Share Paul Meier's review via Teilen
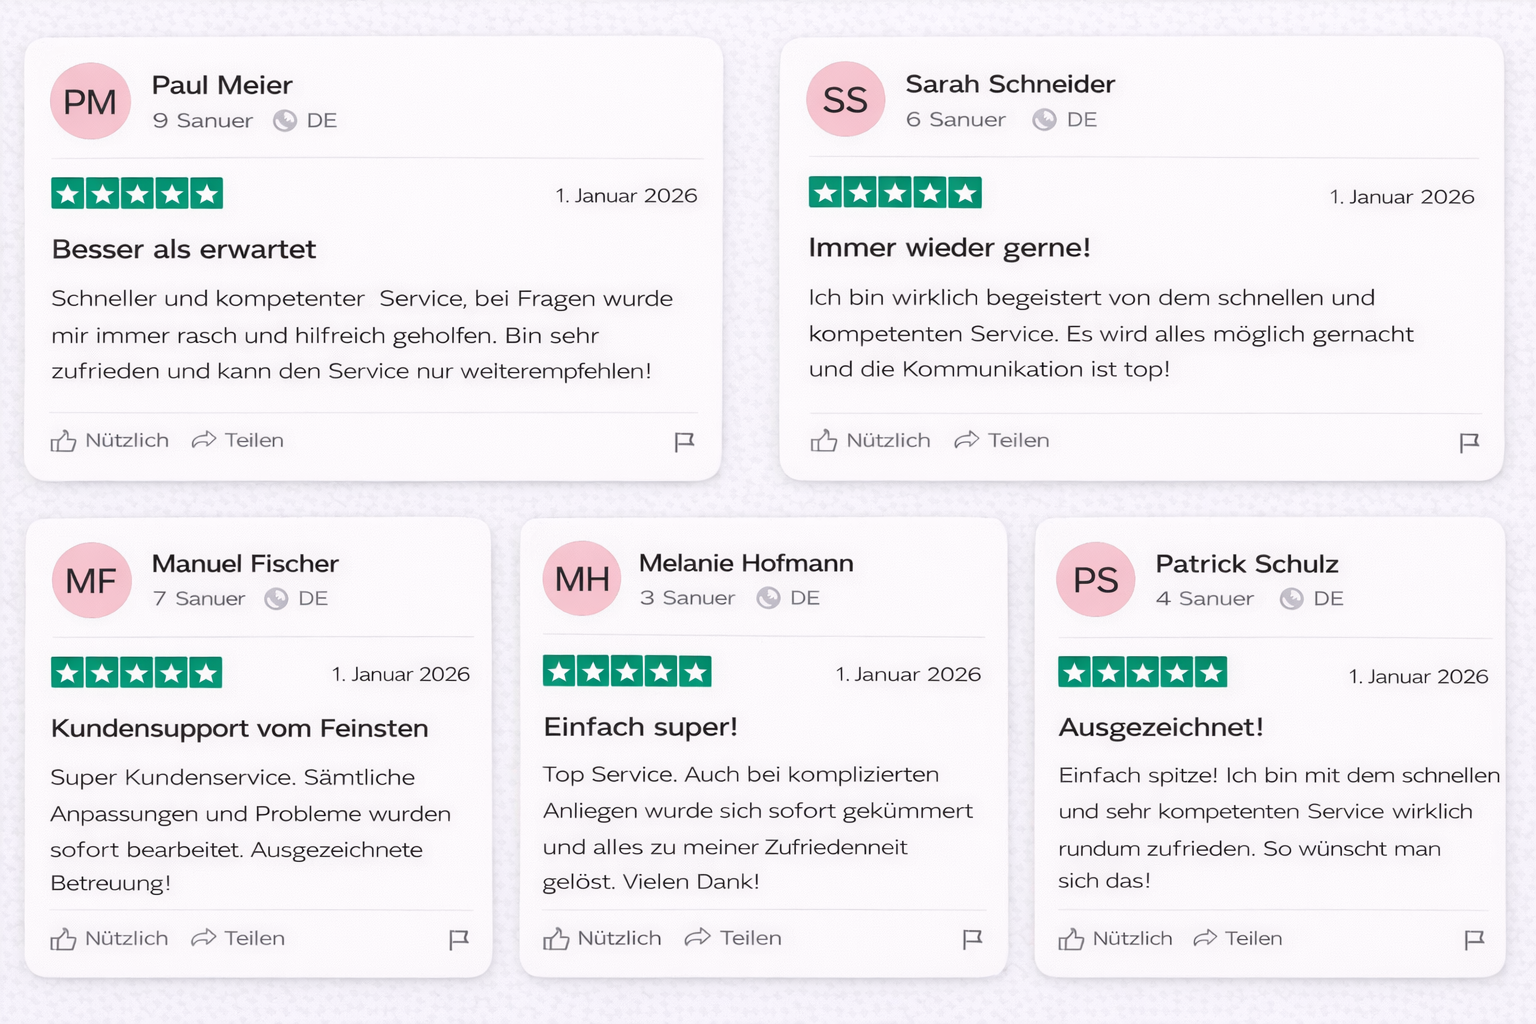Viewport: 1536px width, 1024px height. click(x=238, y=440)
